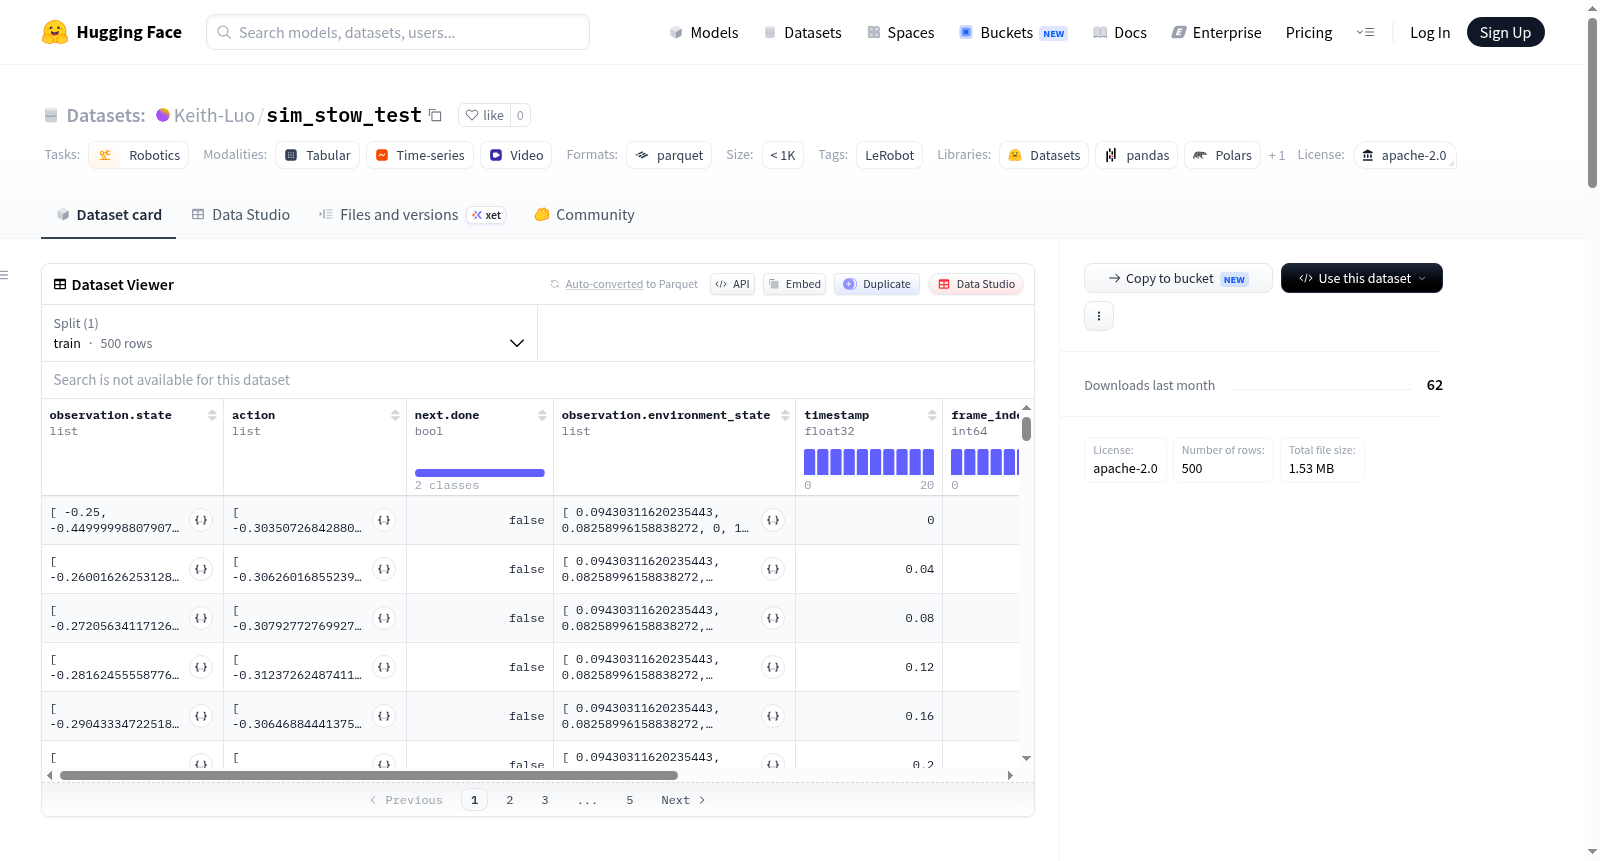
Task: Click the table vertical scrollbar thumb
Action: coord(1026,429)
